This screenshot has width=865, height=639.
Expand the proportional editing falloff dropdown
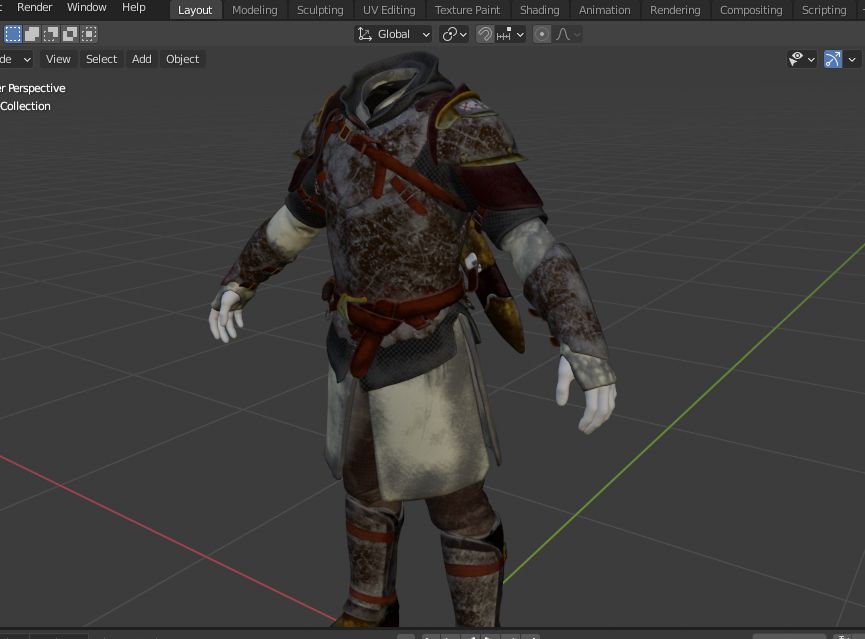567,34
